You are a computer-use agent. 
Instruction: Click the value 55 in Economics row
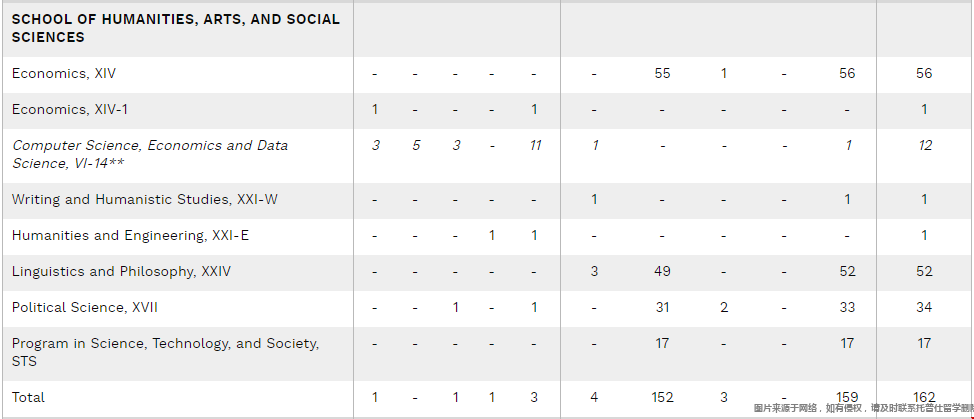click(662, 73)
